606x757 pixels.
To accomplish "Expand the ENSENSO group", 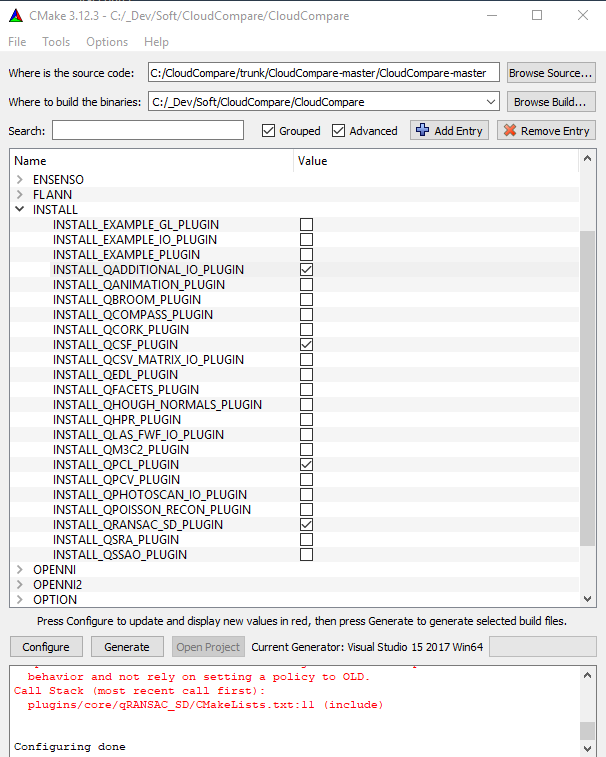I will tap(20, 180).
